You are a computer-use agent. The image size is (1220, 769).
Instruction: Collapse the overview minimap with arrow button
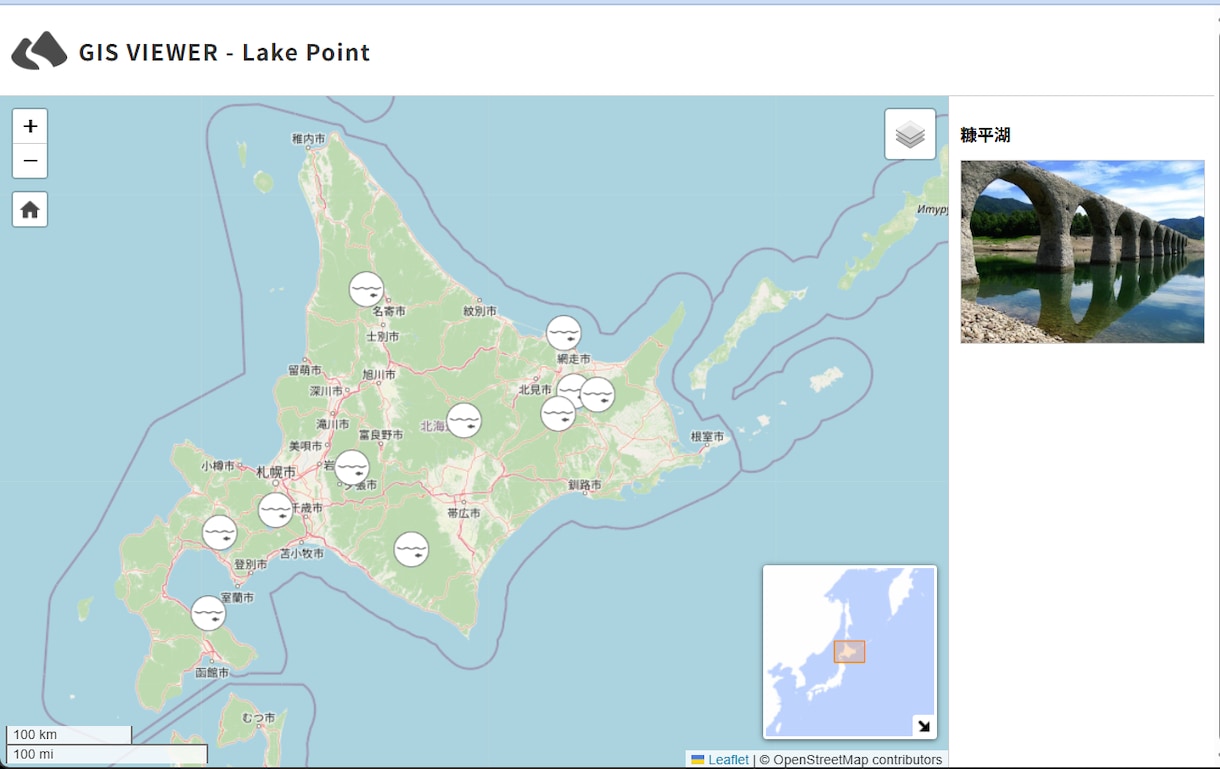924,726
